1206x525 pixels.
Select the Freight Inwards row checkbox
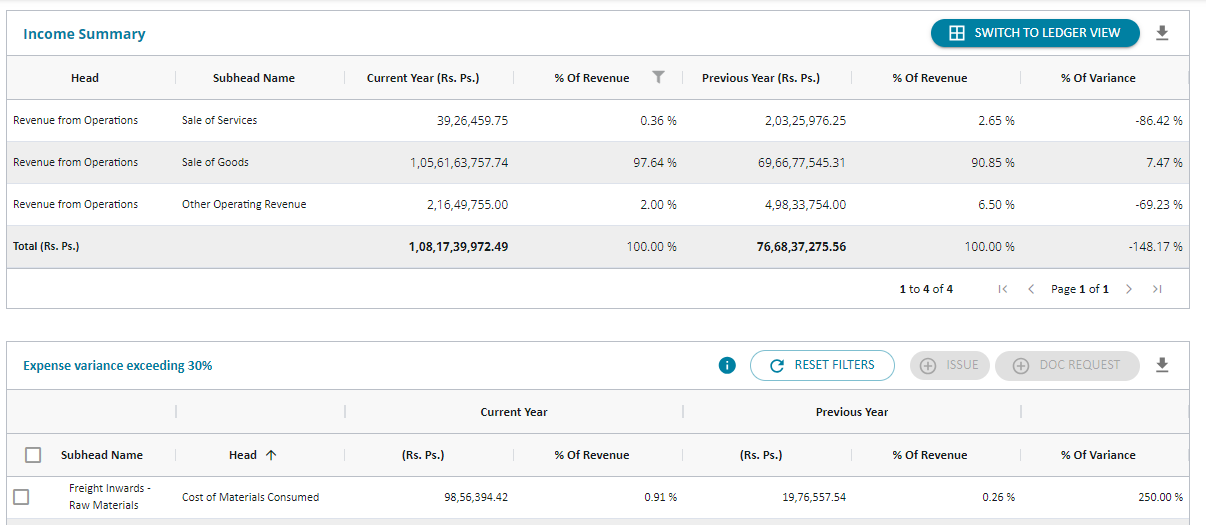coord(21,497)
